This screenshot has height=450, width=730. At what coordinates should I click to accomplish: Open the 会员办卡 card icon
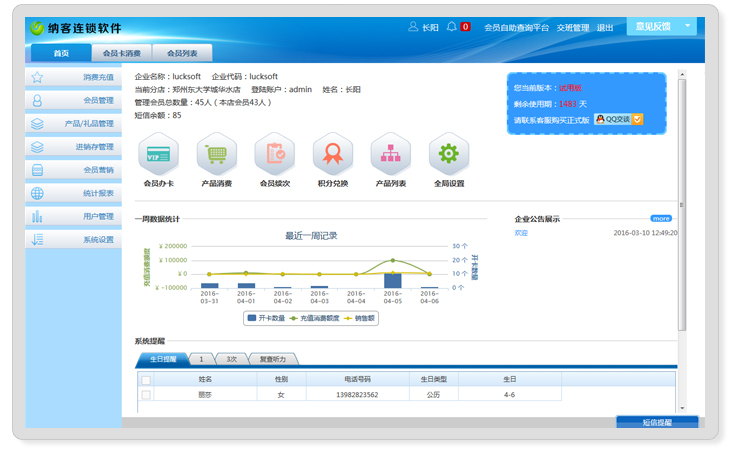tap(158, 155)
